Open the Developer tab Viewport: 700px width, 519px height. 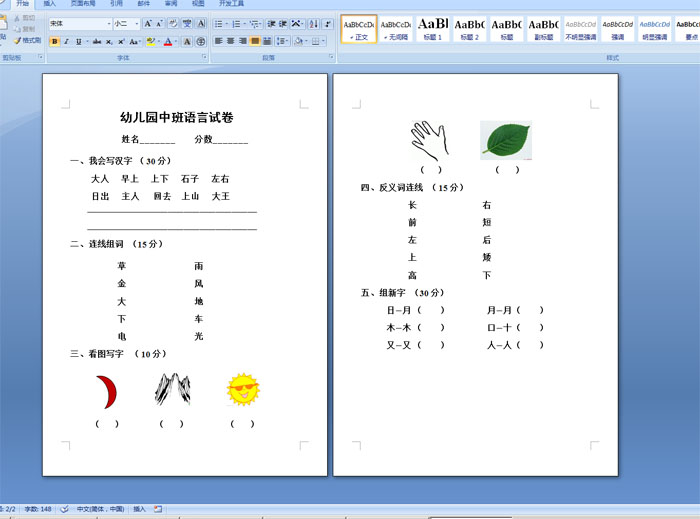pos(231,4)
